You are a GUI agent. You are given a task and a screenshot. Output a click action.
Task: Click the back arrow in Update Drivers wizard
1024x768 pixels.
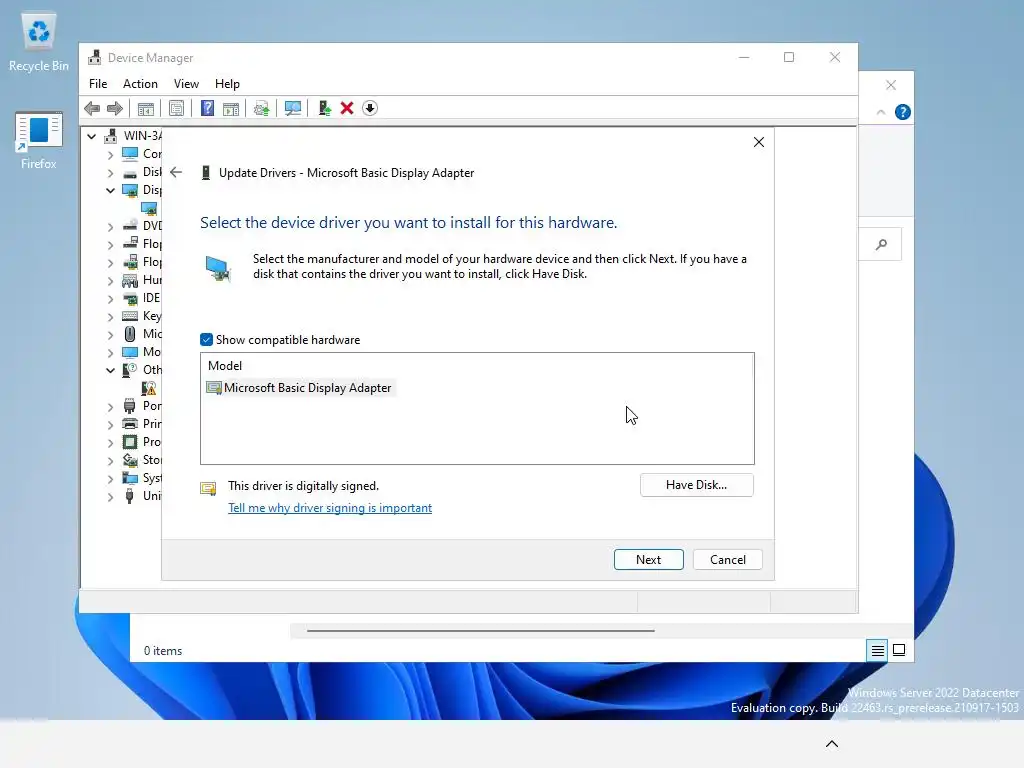click(176, 172)
